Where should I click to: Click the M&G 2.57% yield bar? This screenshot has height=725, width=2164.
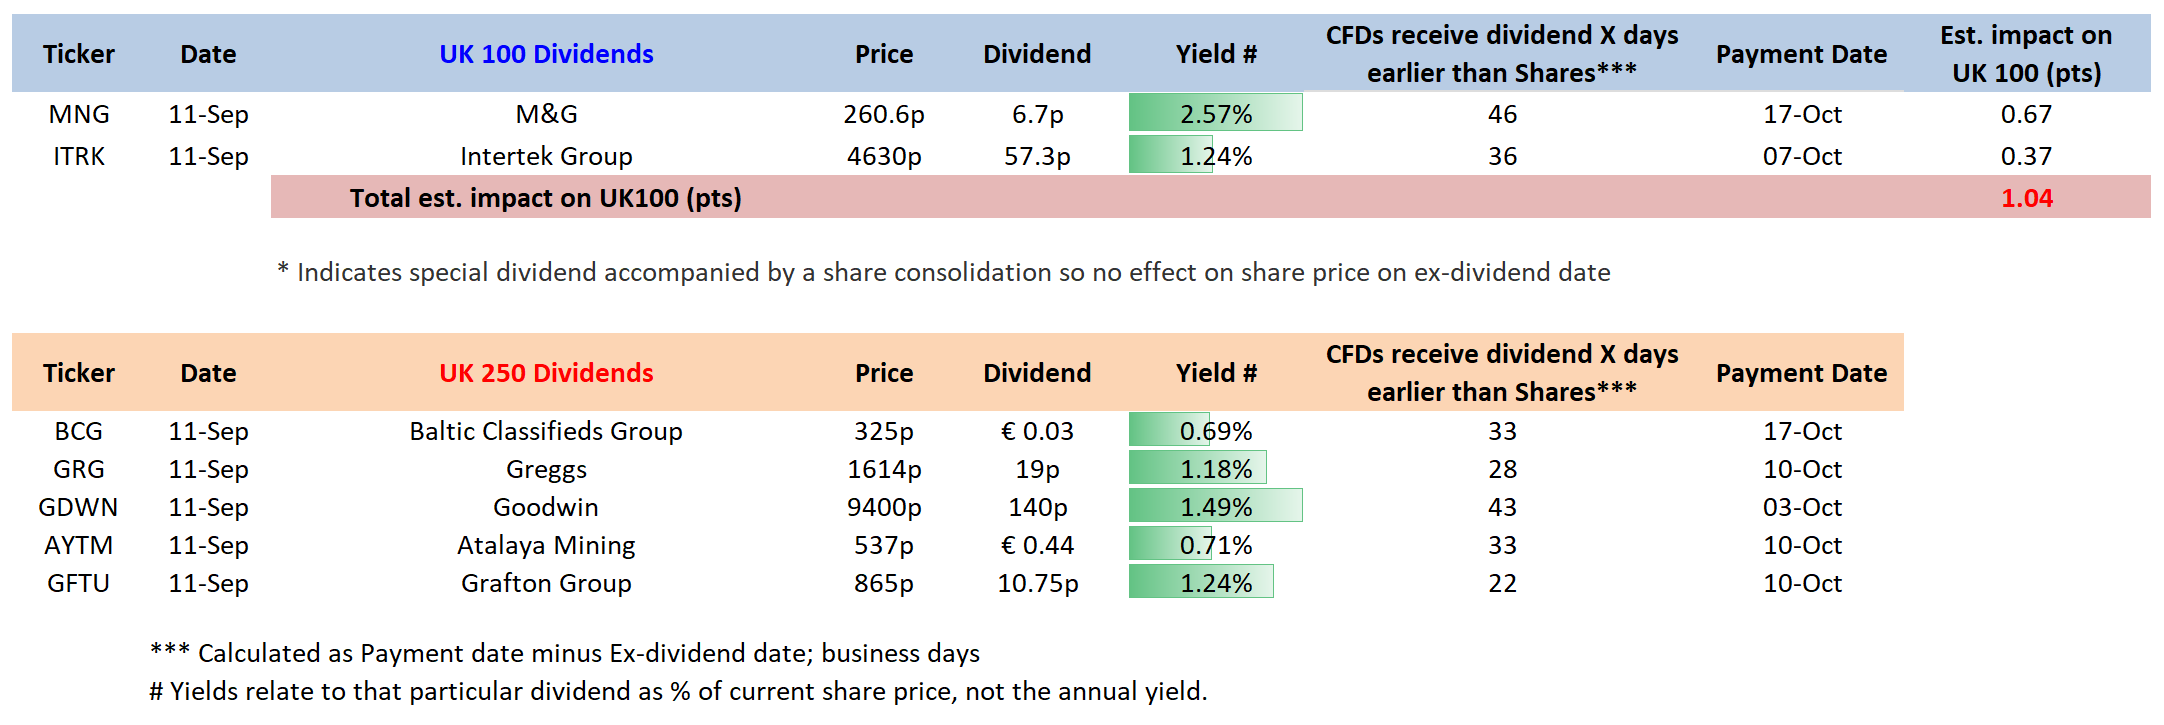point(1215,113)
